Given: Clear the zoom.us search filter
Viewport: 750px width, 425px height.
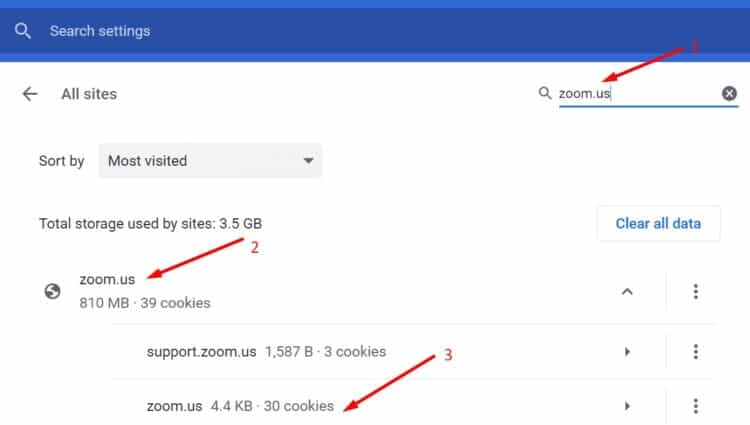Looking at the screenshot, I should 729,93.
